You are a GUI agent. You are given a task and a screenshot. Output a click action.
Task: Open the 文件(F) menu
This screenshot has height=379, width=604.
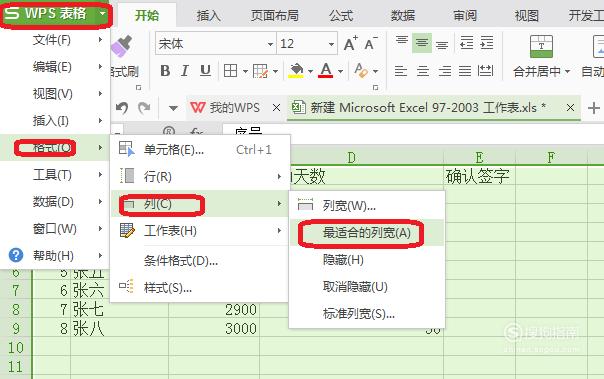point(55,40)
